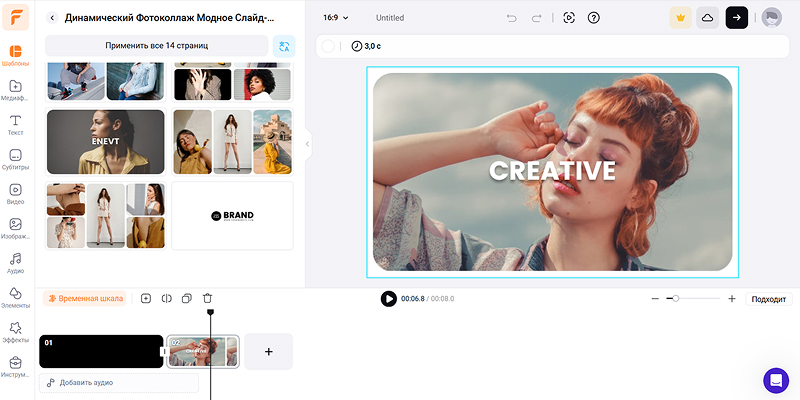
Task: Open the Инструменты sidebar panel
Action: pos(15,367)
